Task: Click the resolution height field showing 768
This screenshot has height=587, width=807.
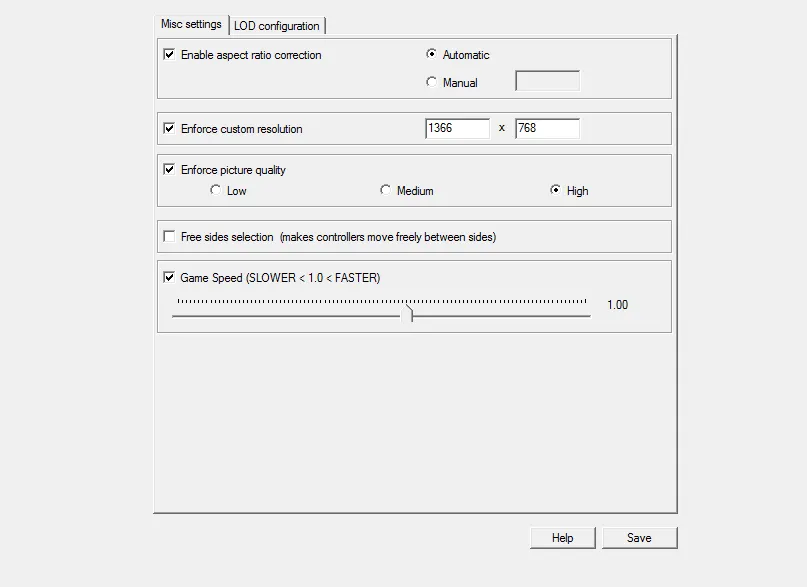Action: 547,128
